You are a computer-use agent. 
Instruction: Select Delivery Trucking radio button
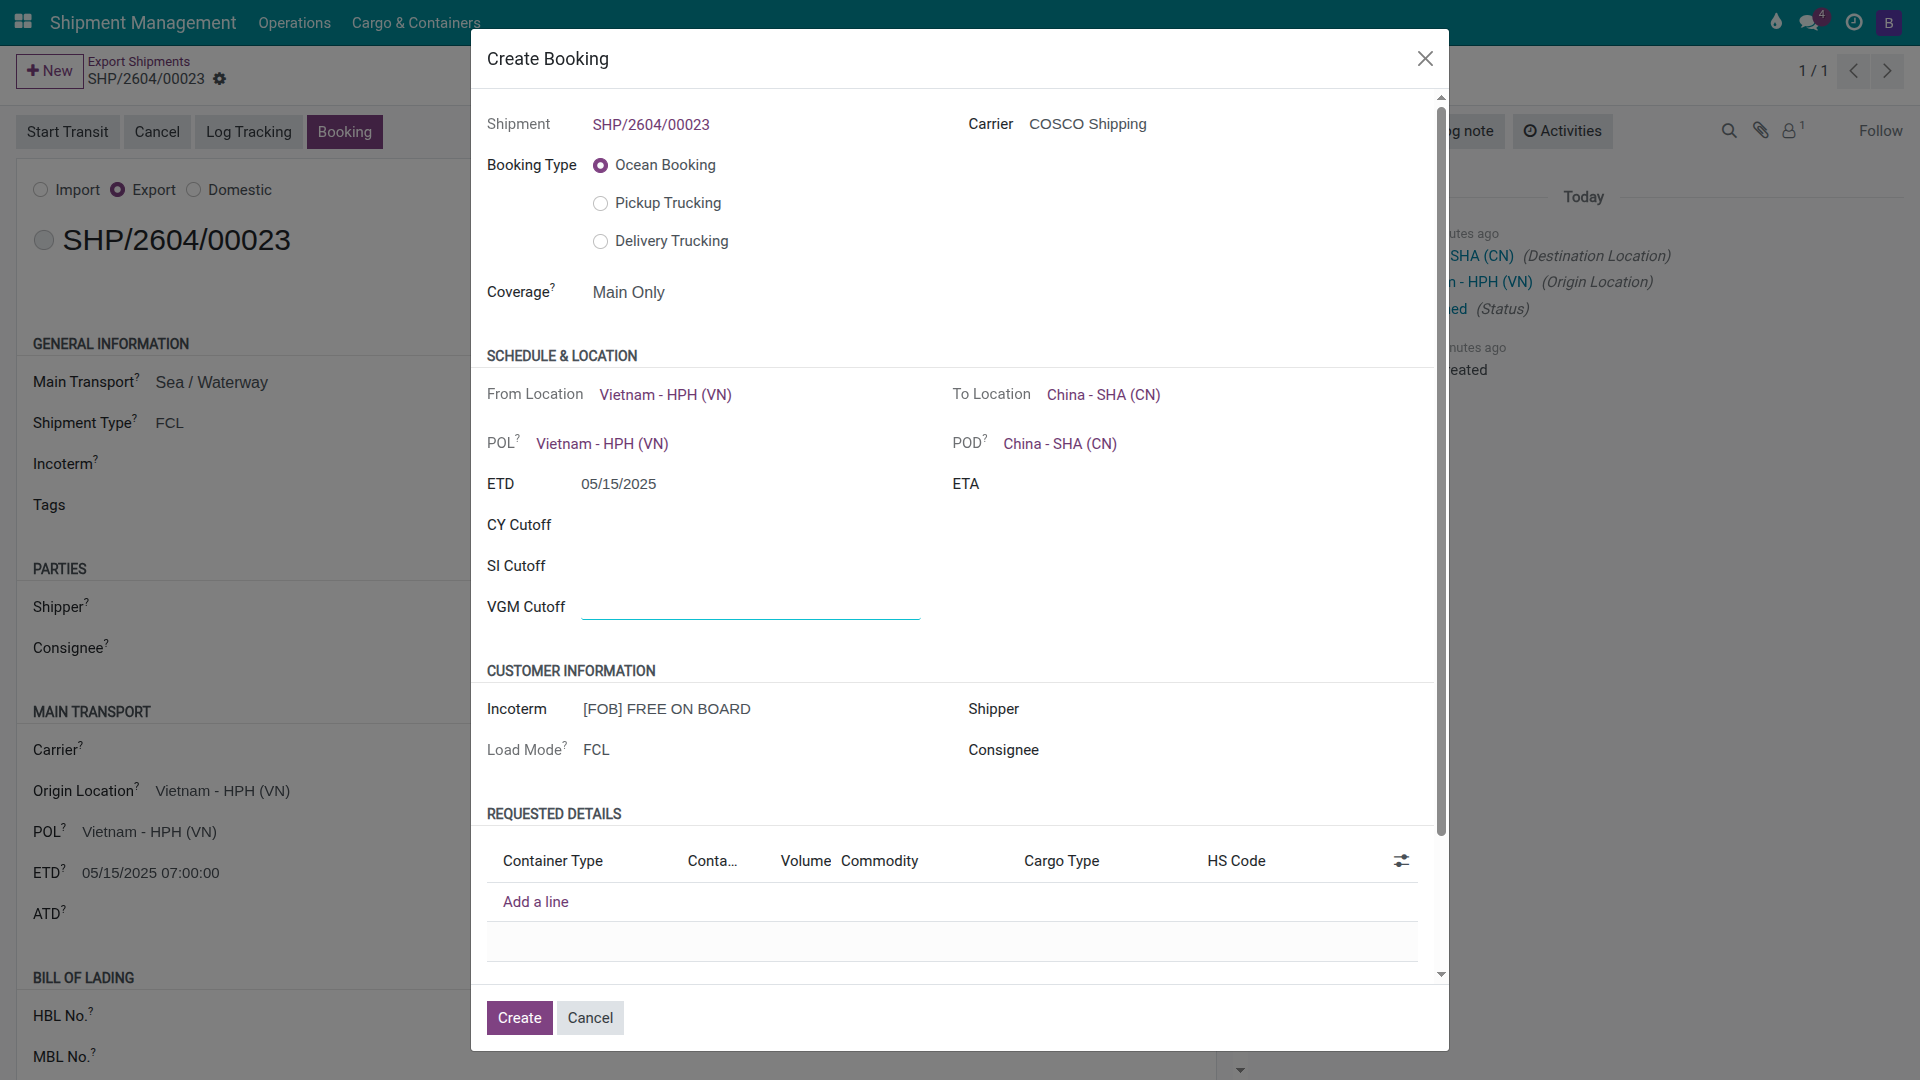(x=600, y=242)
